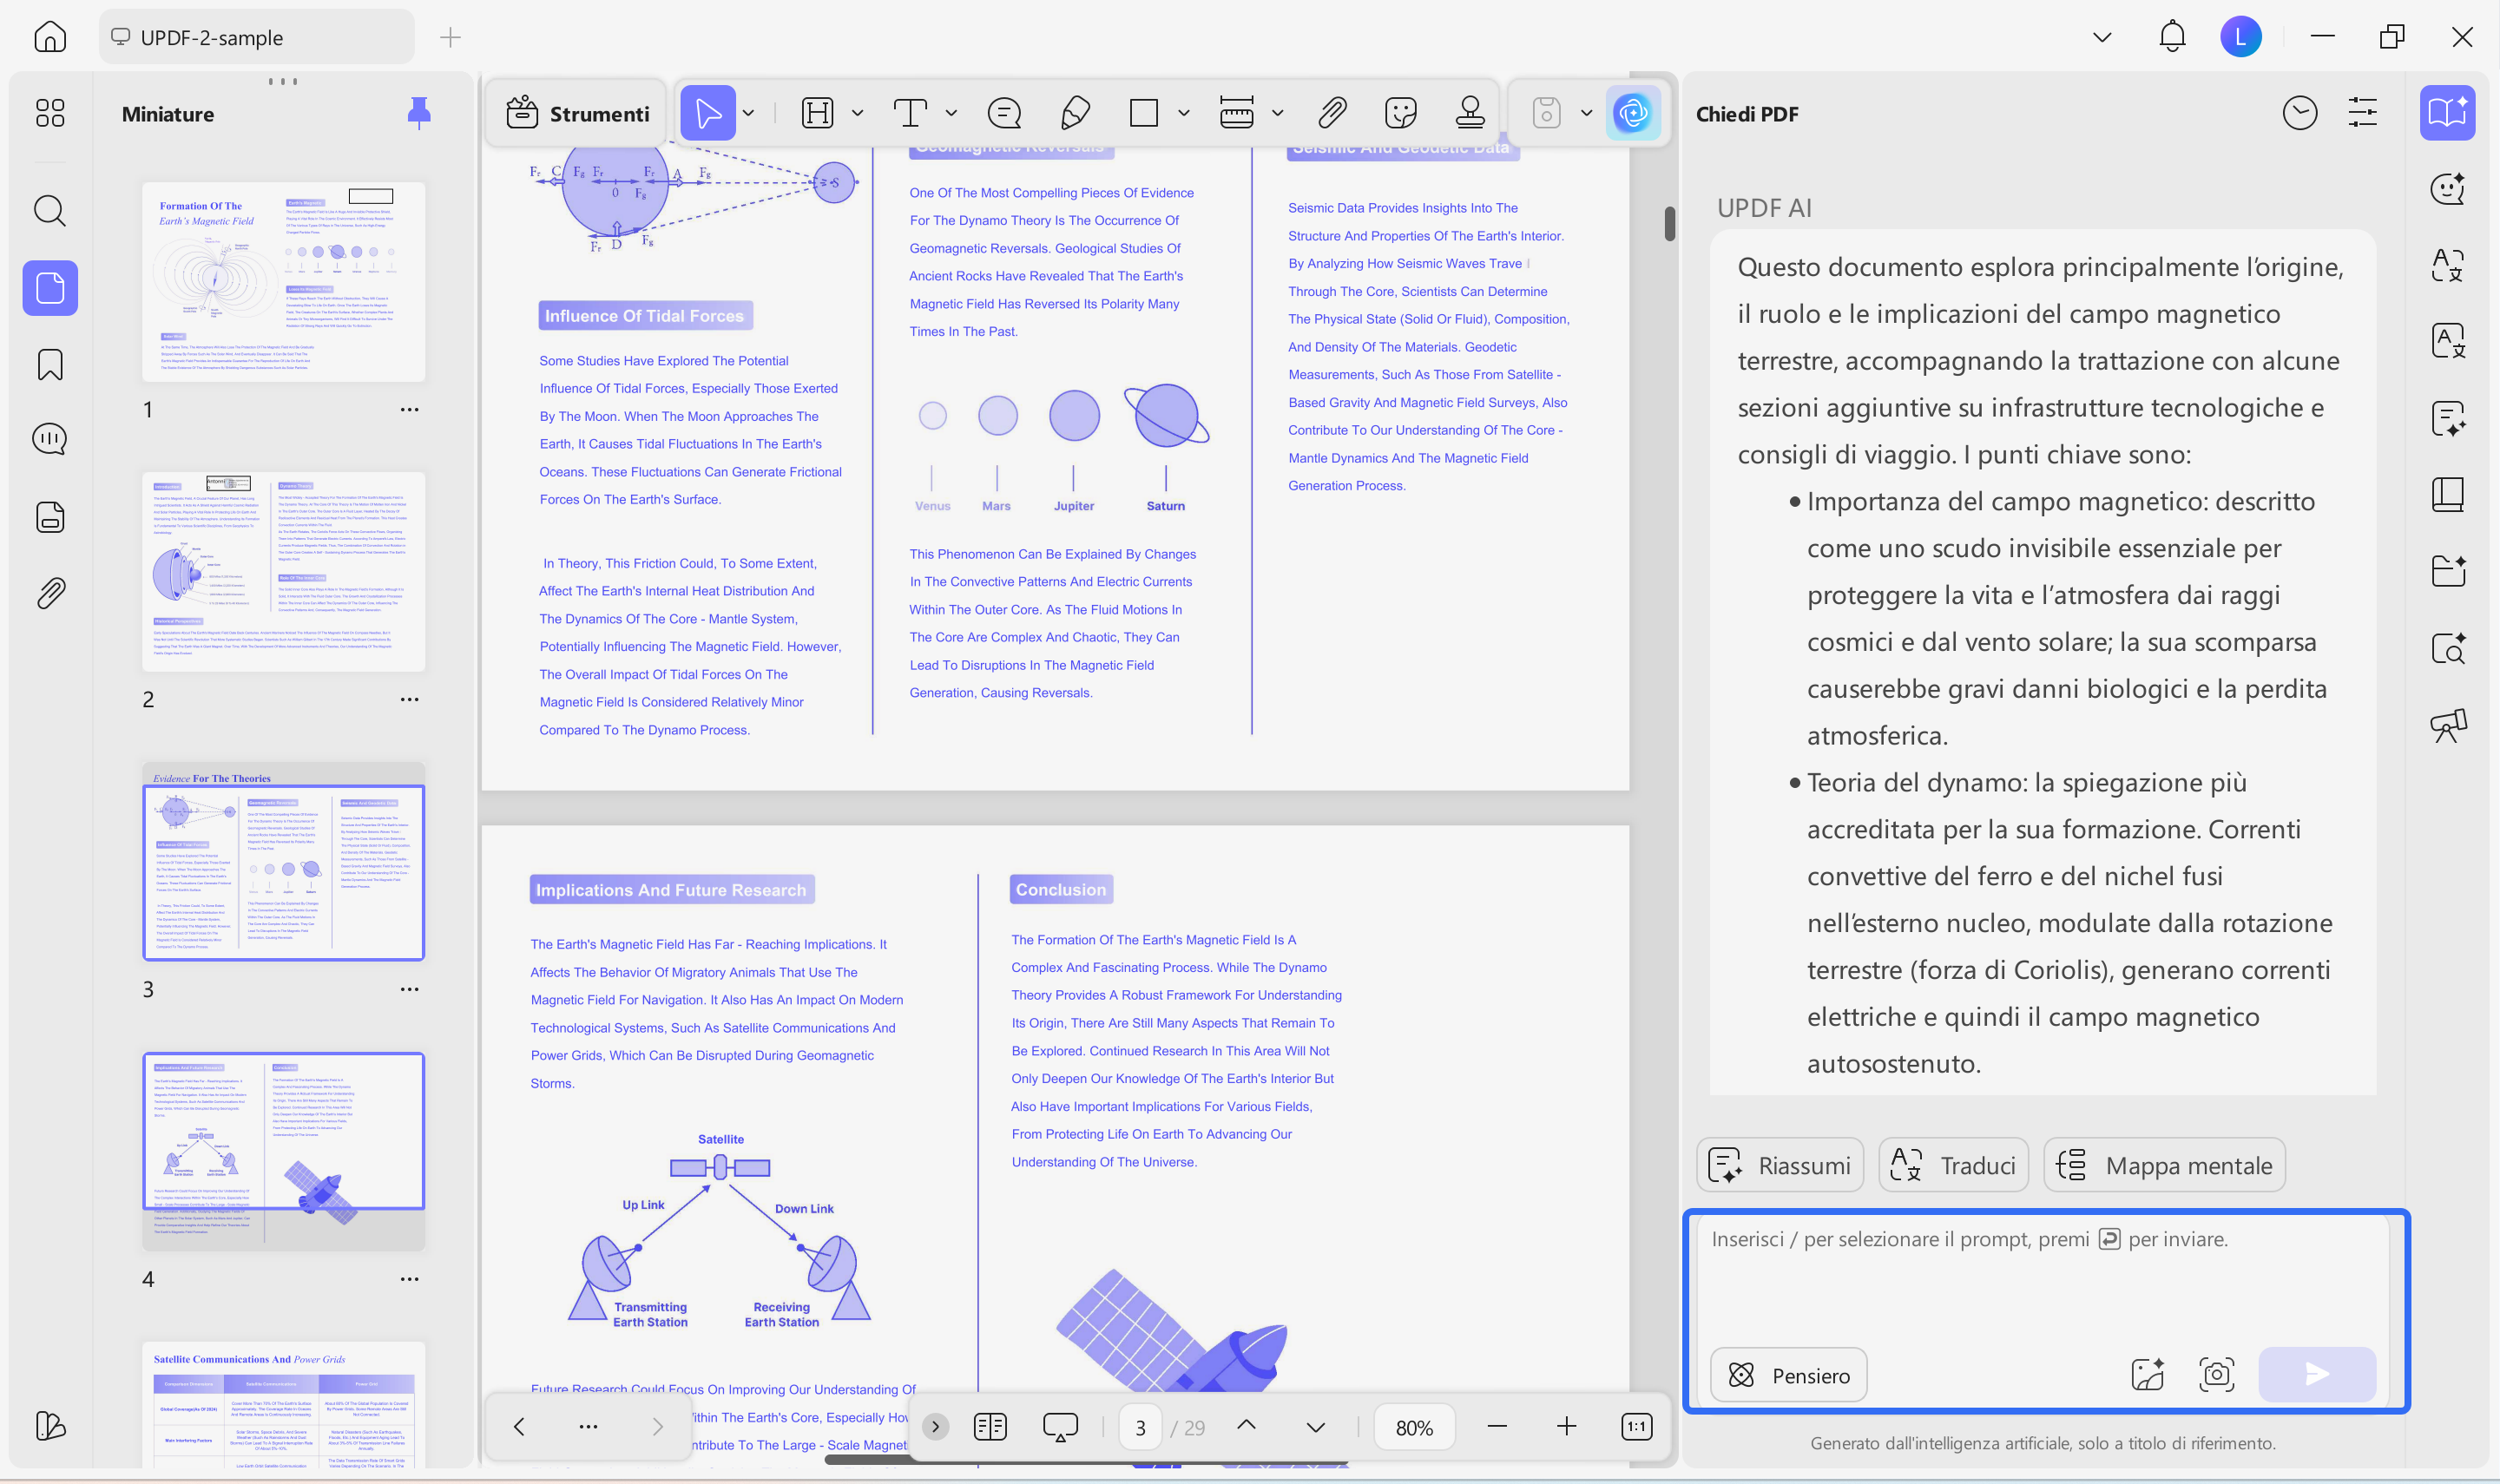The height and width of the screenshot is (1484, 2500).
Task: Select the measure ruler tool
Action: point(1236,113)
